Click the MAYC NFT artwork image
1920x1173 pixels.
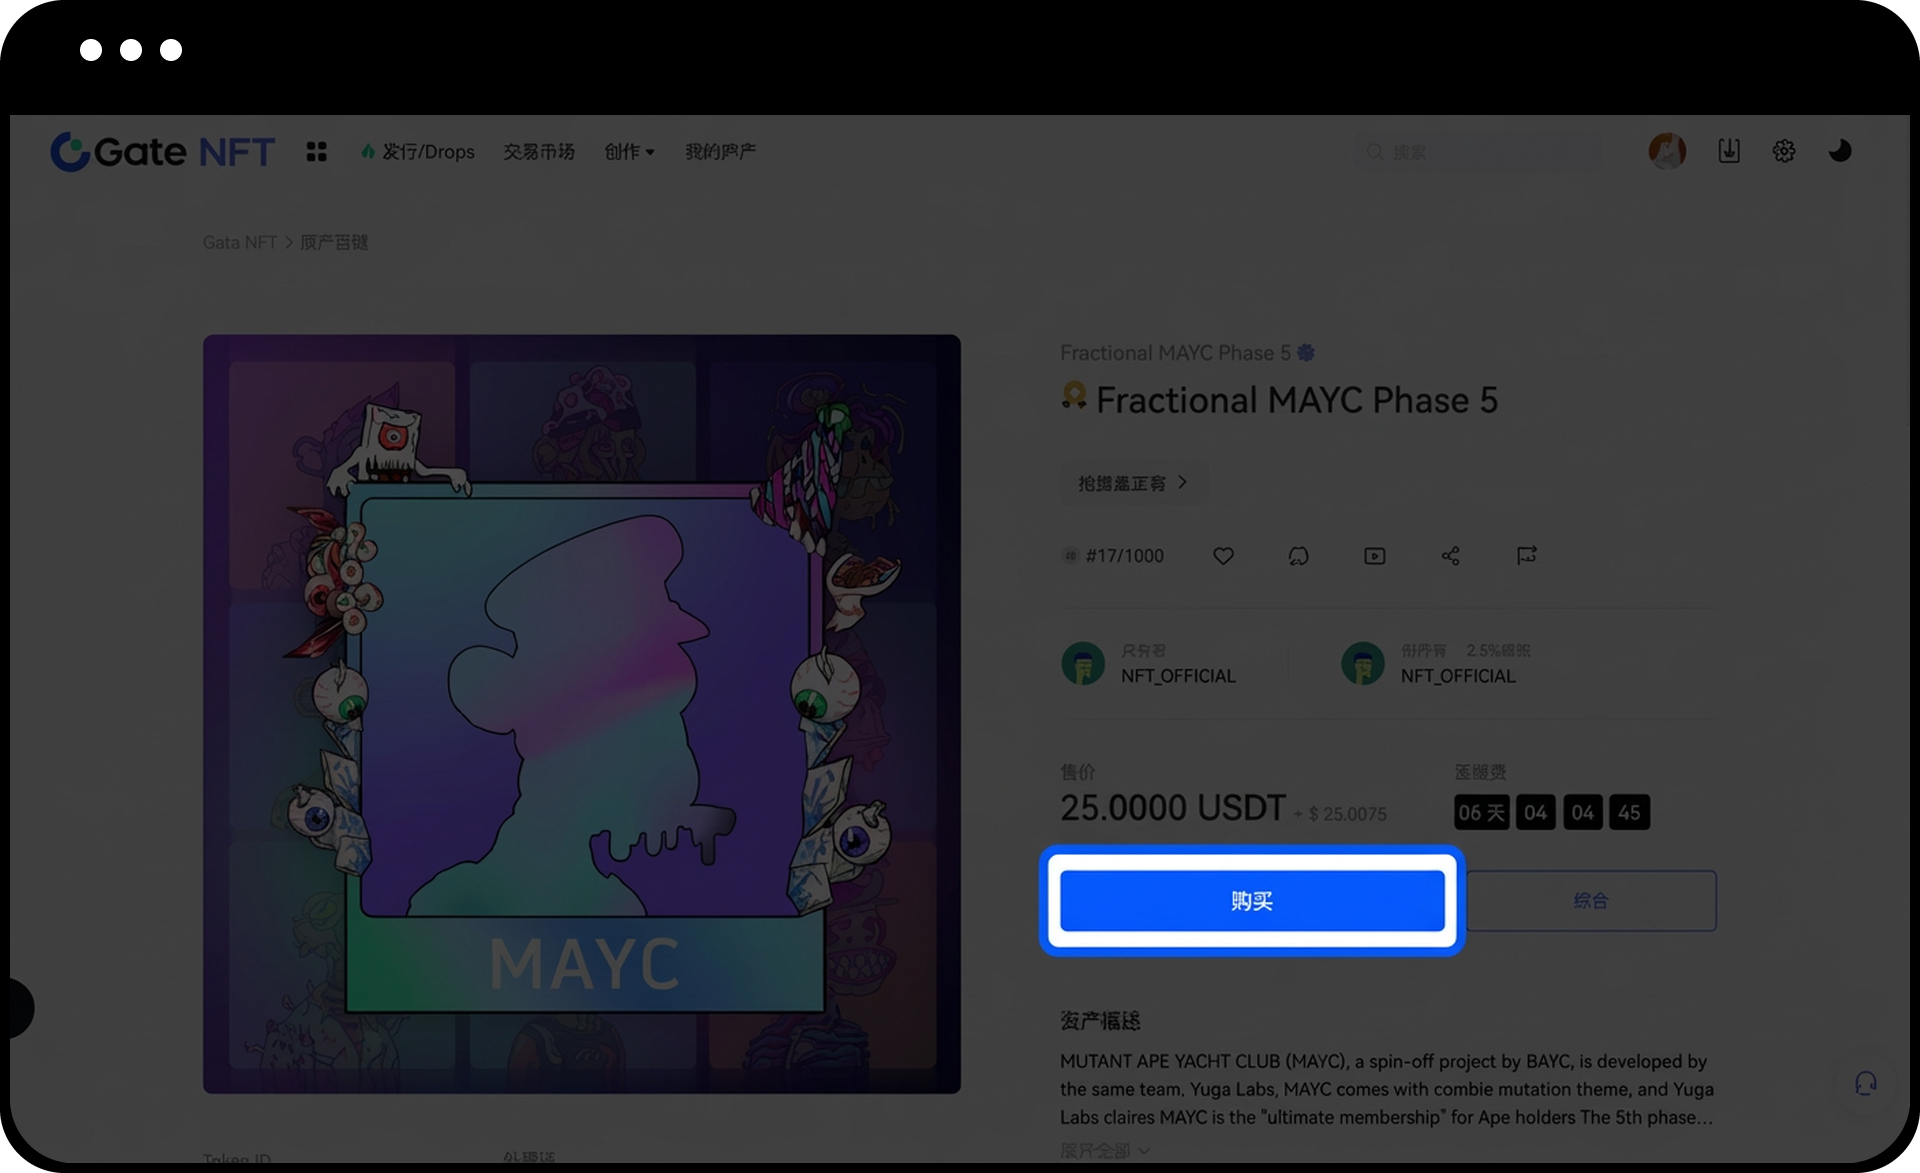582,714
